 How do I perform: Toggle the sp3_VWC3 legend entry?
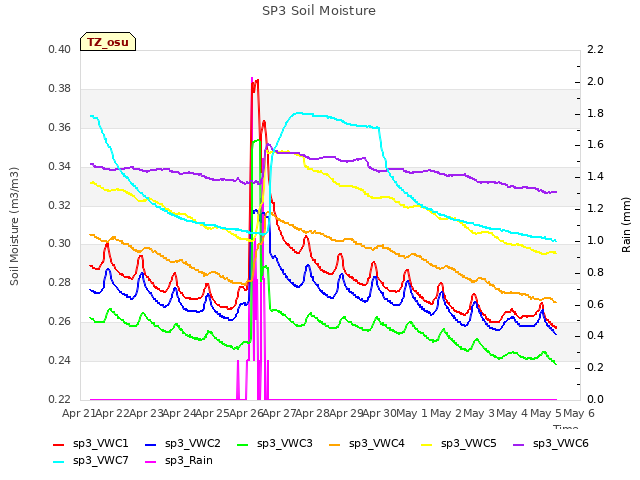[275, 443]
